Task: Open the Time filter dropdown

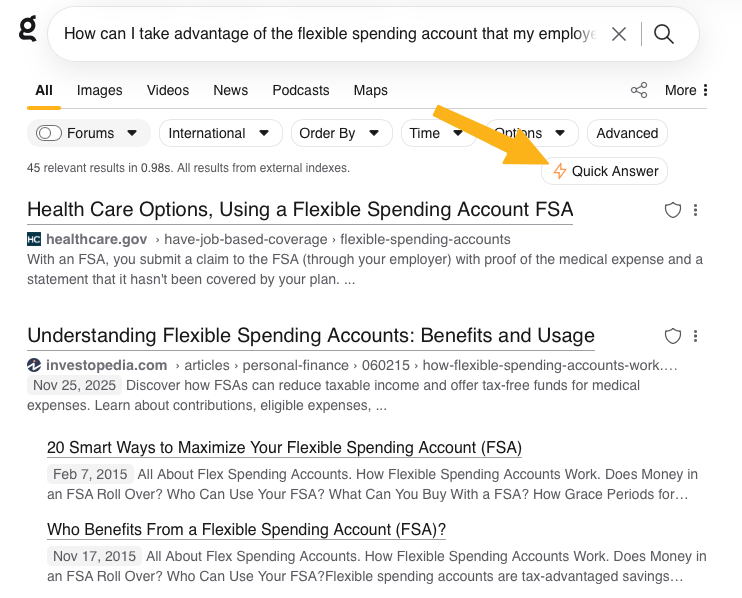Action: pyautogui.click(x=437, y=133)
